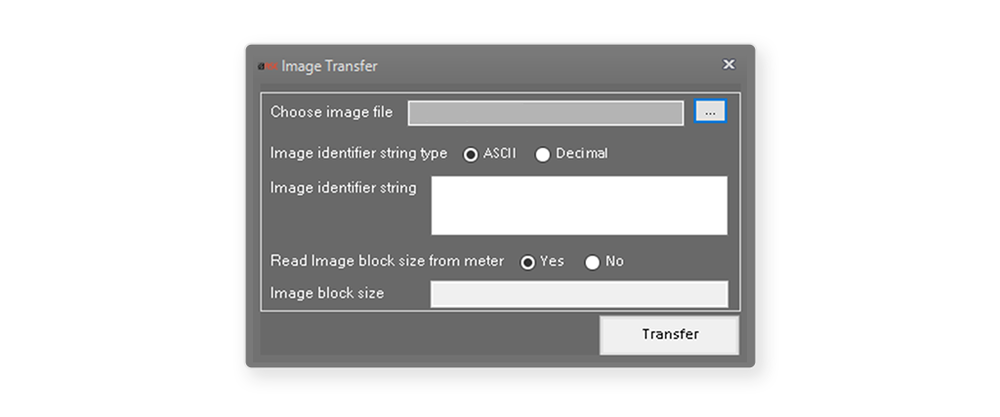Click the "Choose image file" label
The height and width of the screenshot is (417, 1000).
coord(331,112)
